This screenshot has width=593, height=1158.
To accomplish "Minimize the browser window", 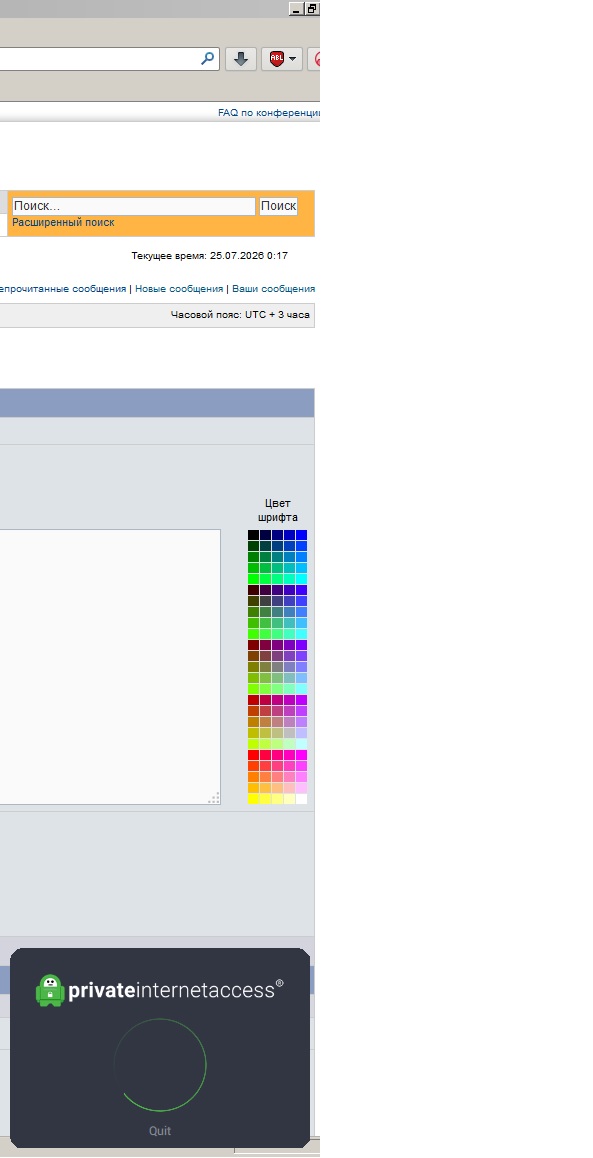I will click(296, 9).
